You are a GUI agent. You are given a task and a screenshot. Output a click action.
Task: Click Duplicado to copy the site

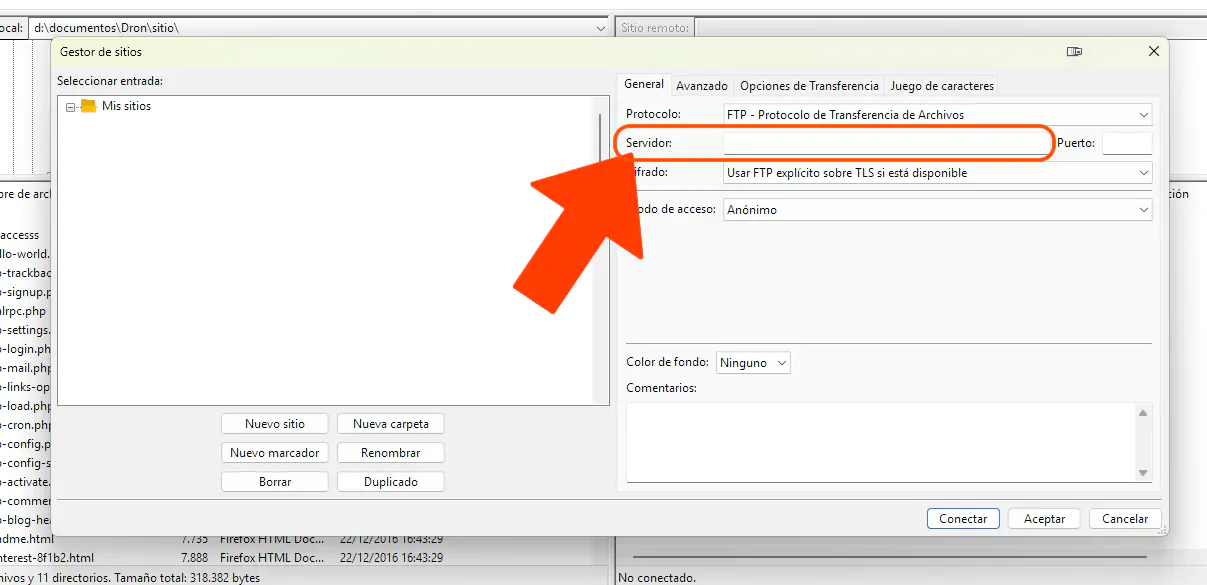[x=390, y=481]
